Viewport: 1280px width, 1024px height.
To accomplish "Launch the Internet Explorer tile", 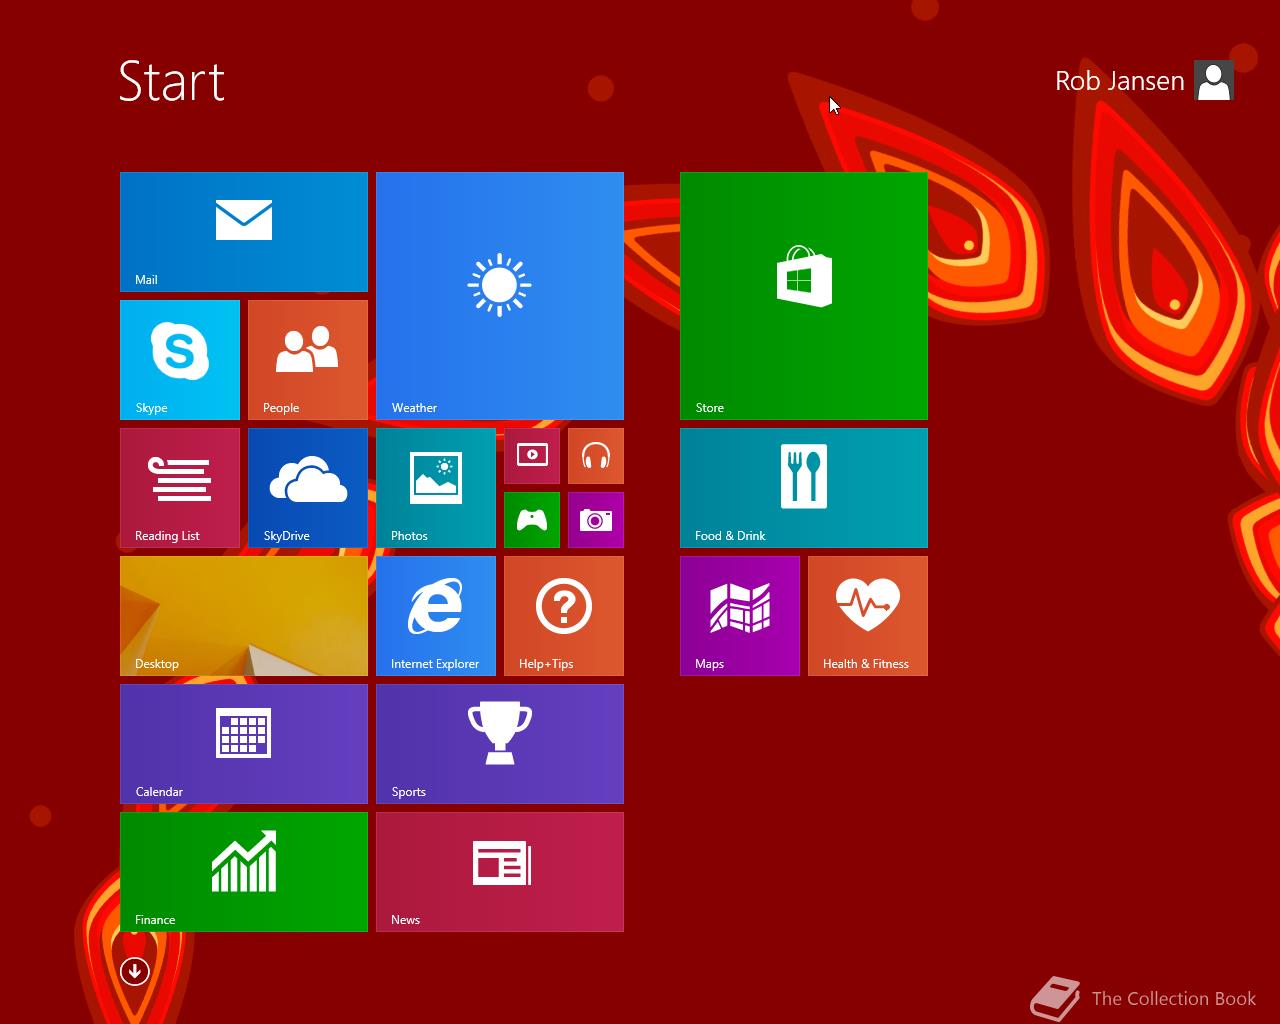I will pos(436,616).
